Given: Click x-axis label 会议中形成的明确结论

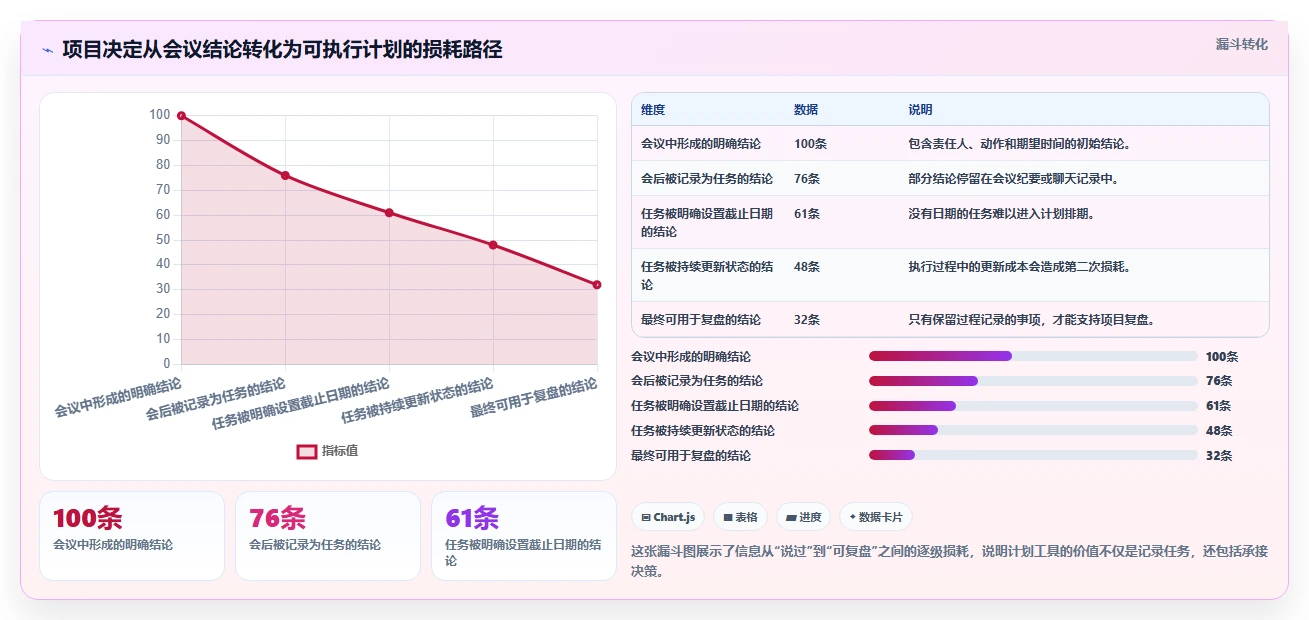Looking at the screenshot, I should click(118, 397).
